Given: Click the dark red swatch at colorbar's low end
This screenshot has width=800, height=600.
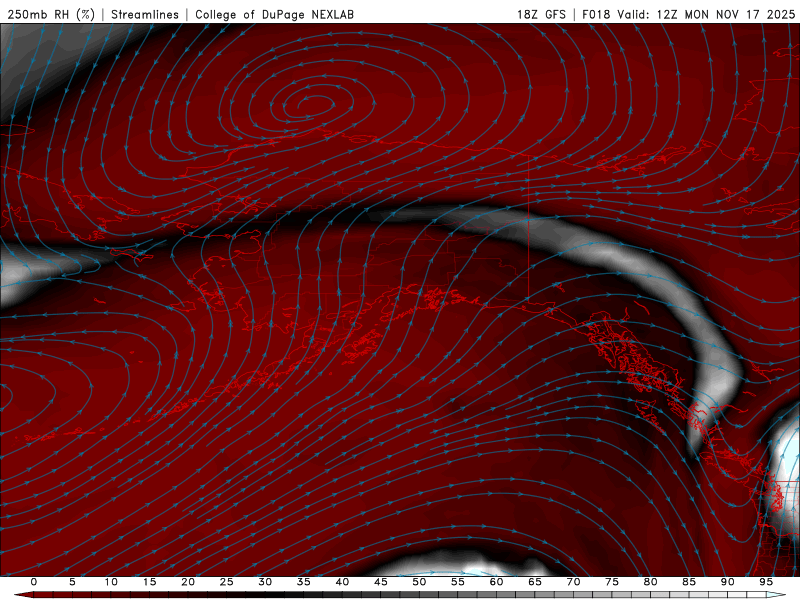Looking at the screenshot, I should click(26, 595).
